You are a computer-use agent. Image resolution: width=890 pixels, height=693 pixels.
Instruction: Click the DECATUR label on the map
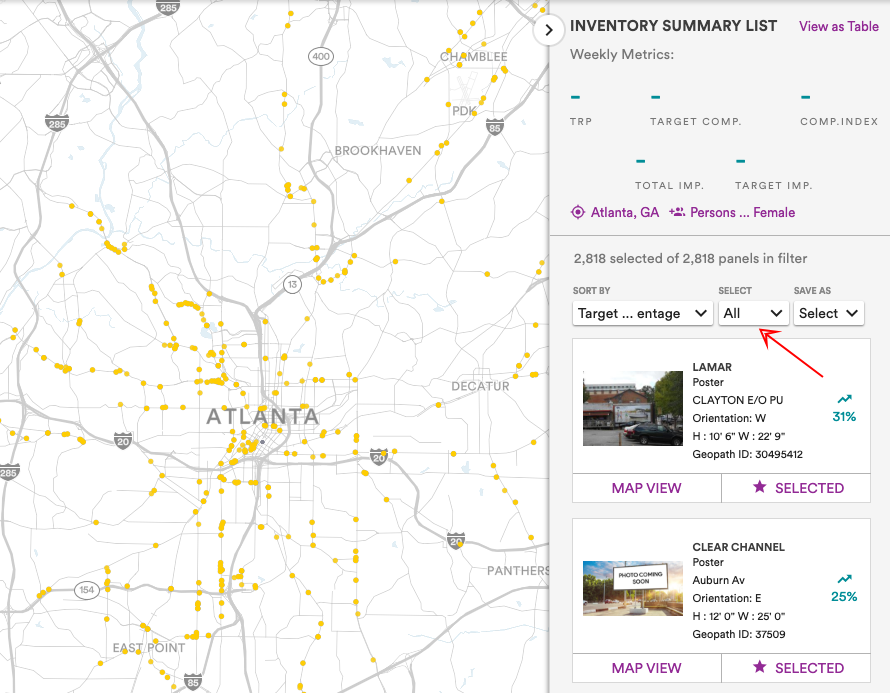point(480,387)
